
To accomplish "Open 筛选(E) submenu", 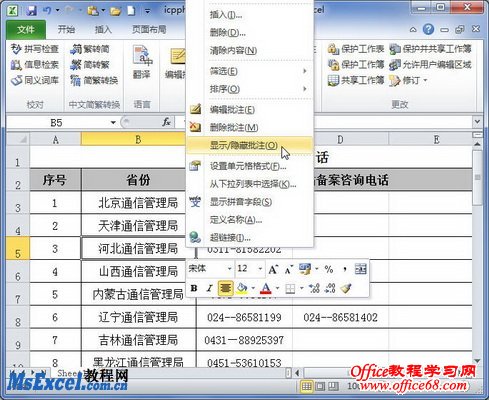I will pos(249,71).
